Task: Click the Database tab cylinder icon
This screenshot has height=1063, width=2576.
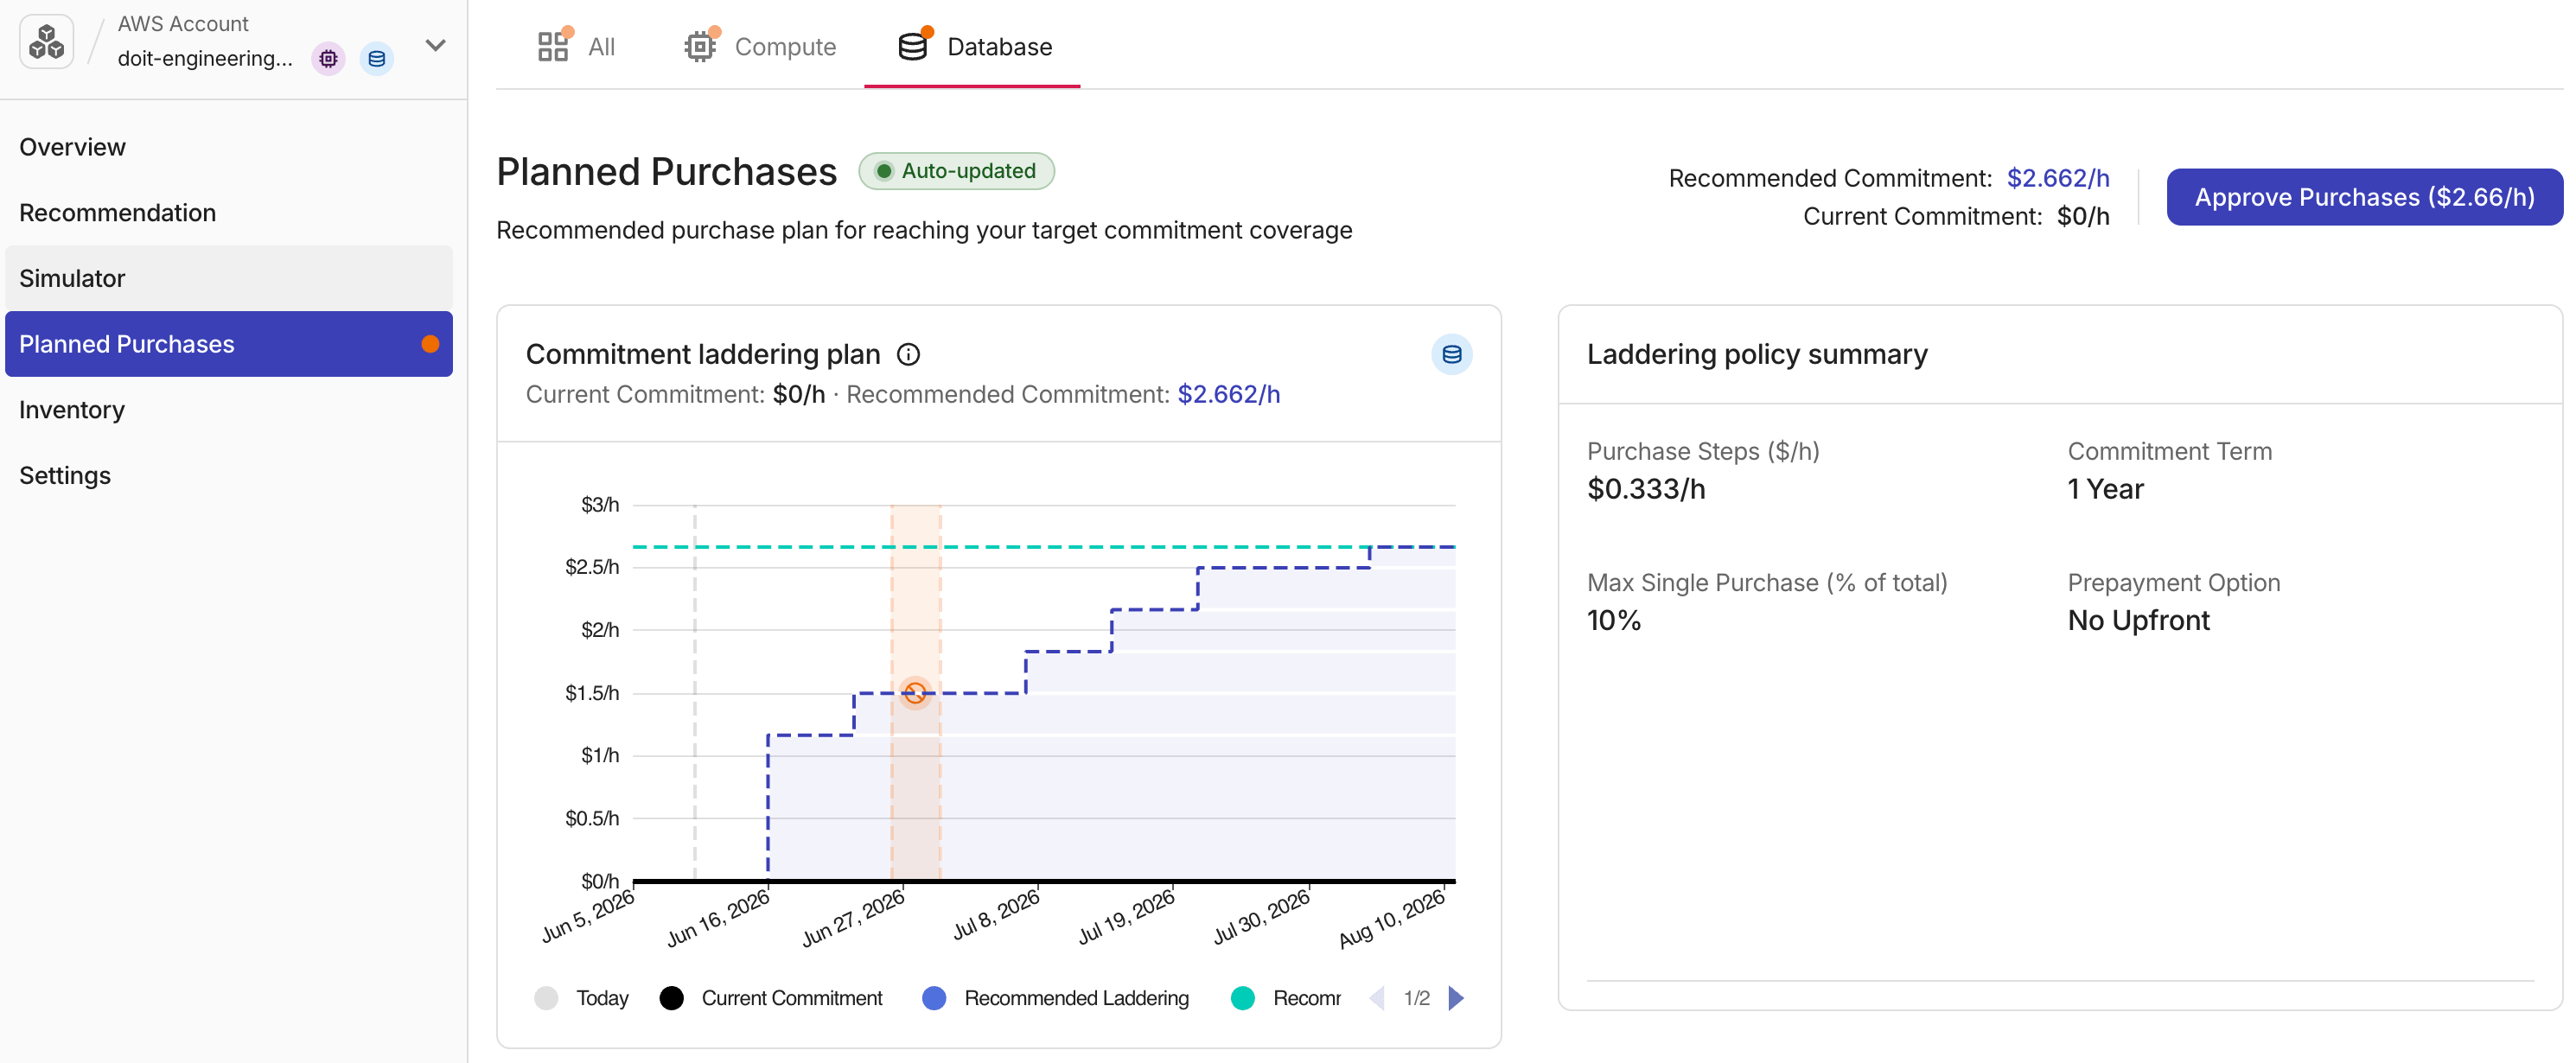Action: (913, 46)
